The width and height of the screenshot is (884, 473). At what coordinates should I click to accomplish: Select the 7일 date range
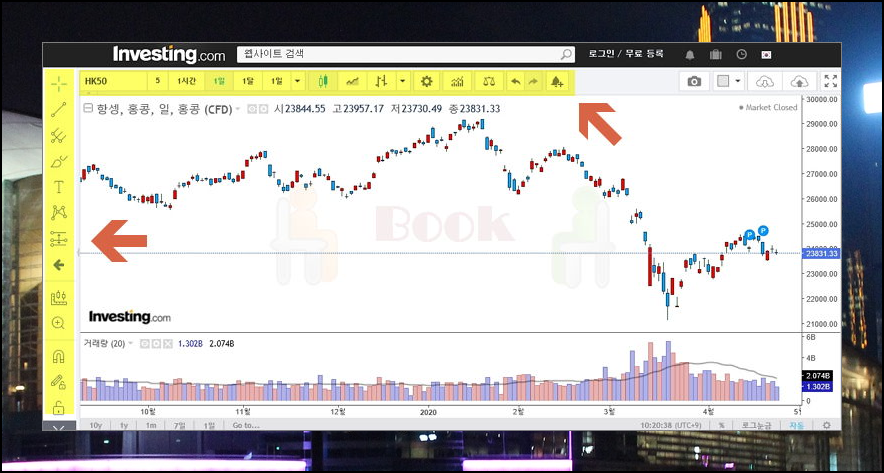click(x=179, y=425)
